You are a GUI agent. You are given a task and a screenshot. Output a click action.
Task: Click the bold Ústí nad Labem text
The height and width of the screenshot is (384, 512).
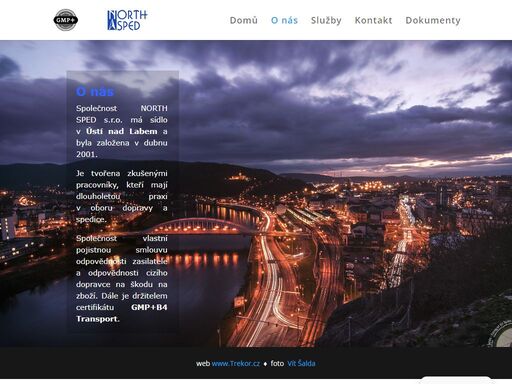pos(121,131)
